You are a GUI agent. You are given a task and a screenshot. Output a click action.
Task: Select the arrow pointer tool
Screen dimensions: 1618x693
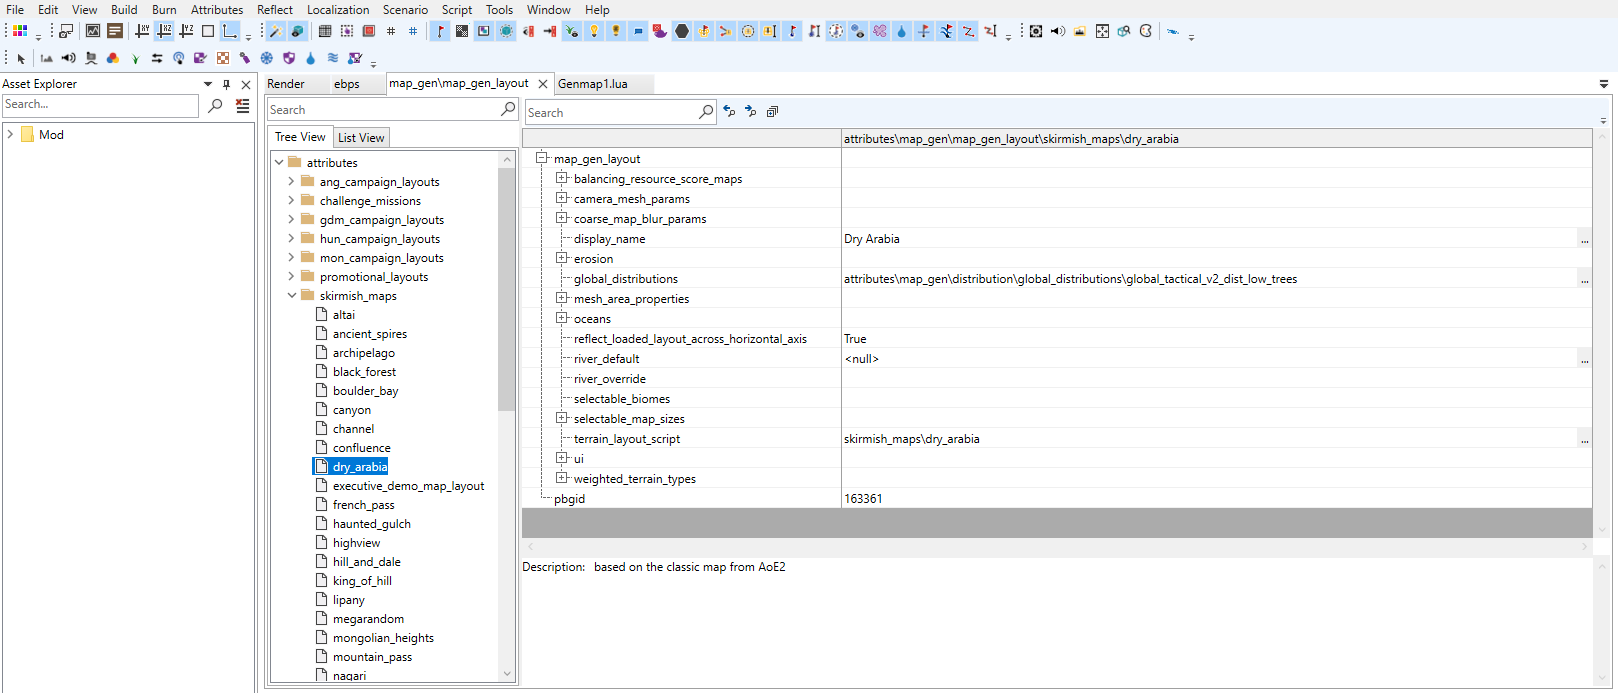(21, 58)
